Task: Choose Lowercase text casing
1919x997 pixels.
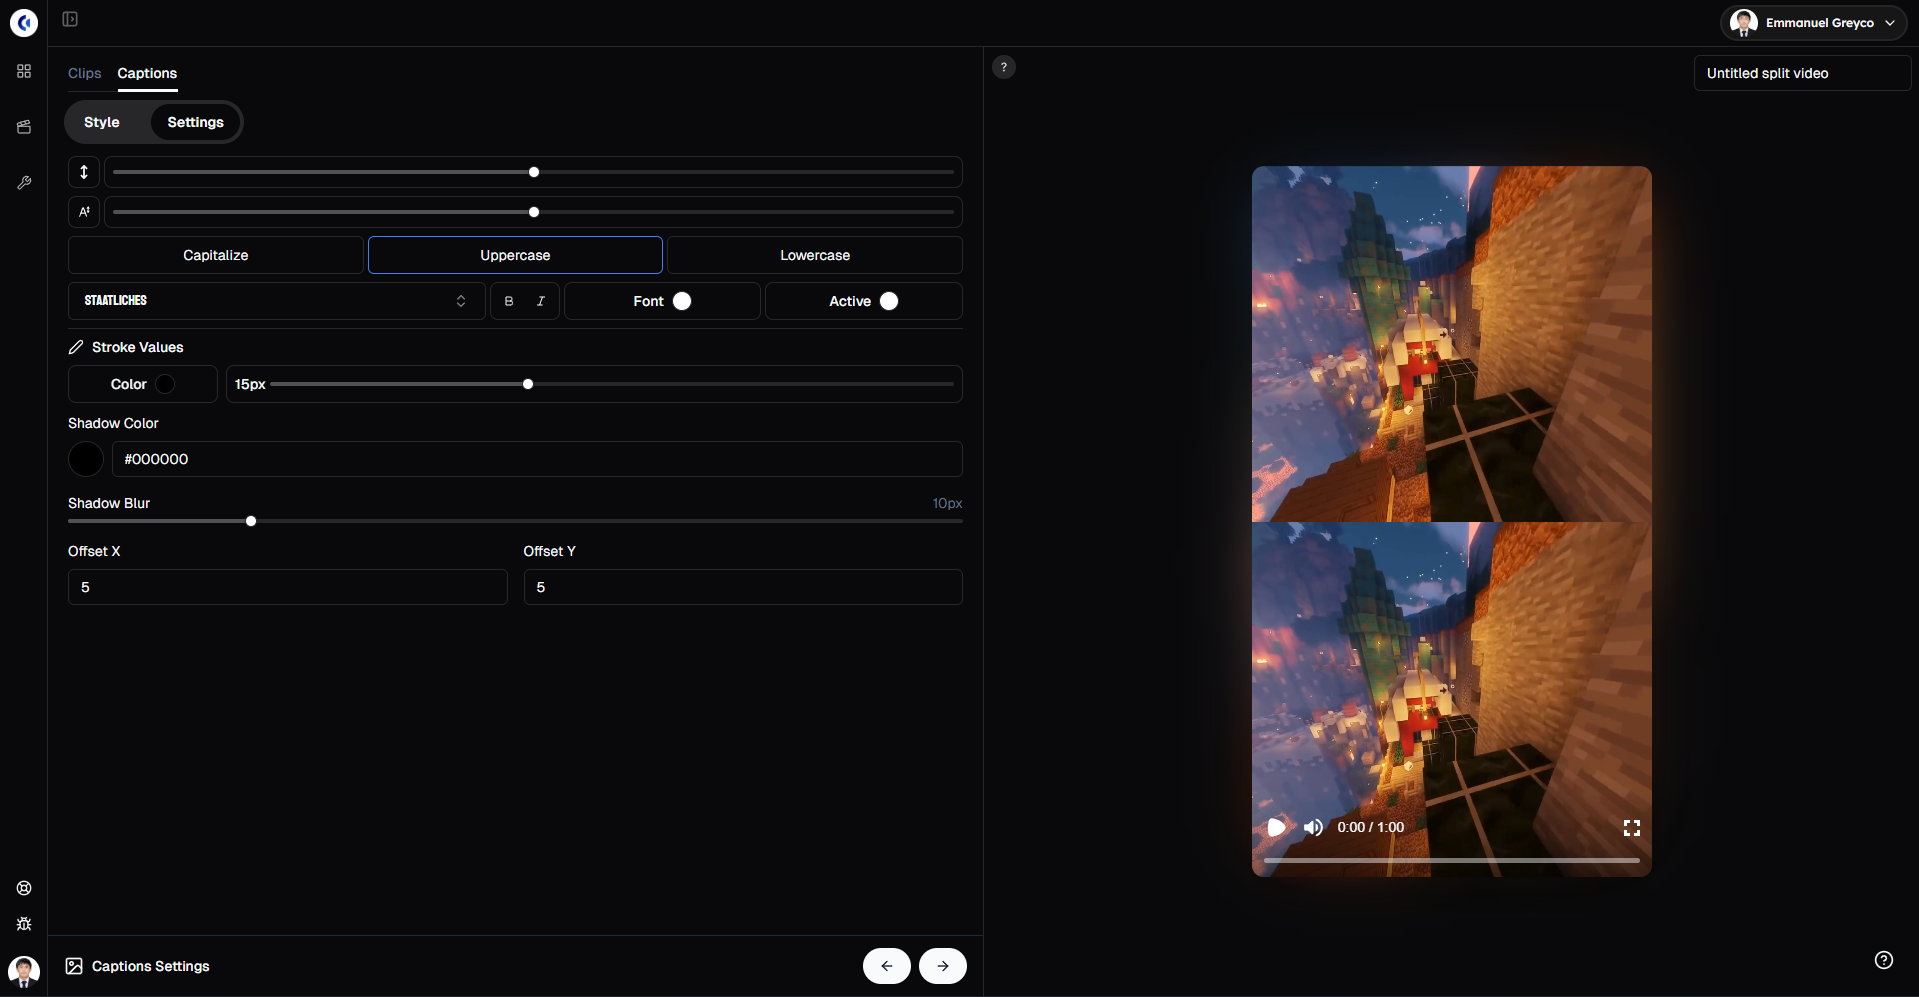Action: [x=815, y=255]
